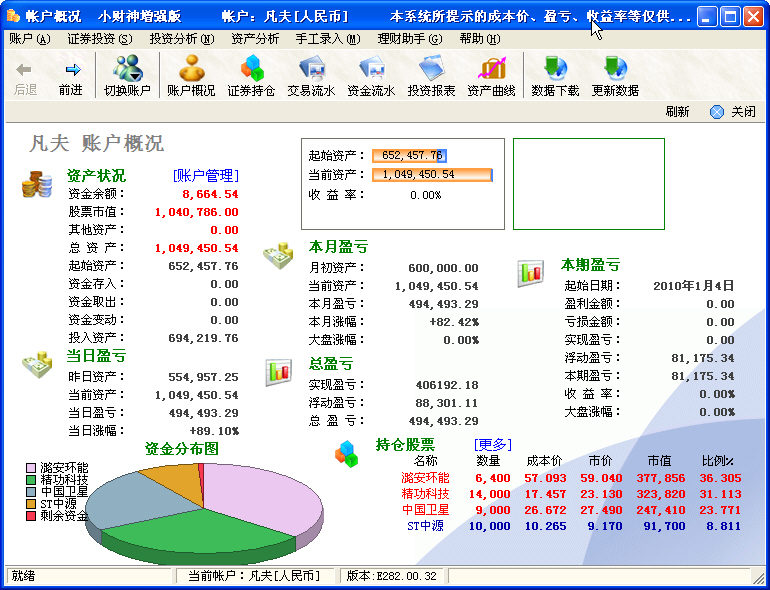Click the 剩余资金 red legend swatch
This screenshot has width=770, height=590.
[x=31, y=516]
